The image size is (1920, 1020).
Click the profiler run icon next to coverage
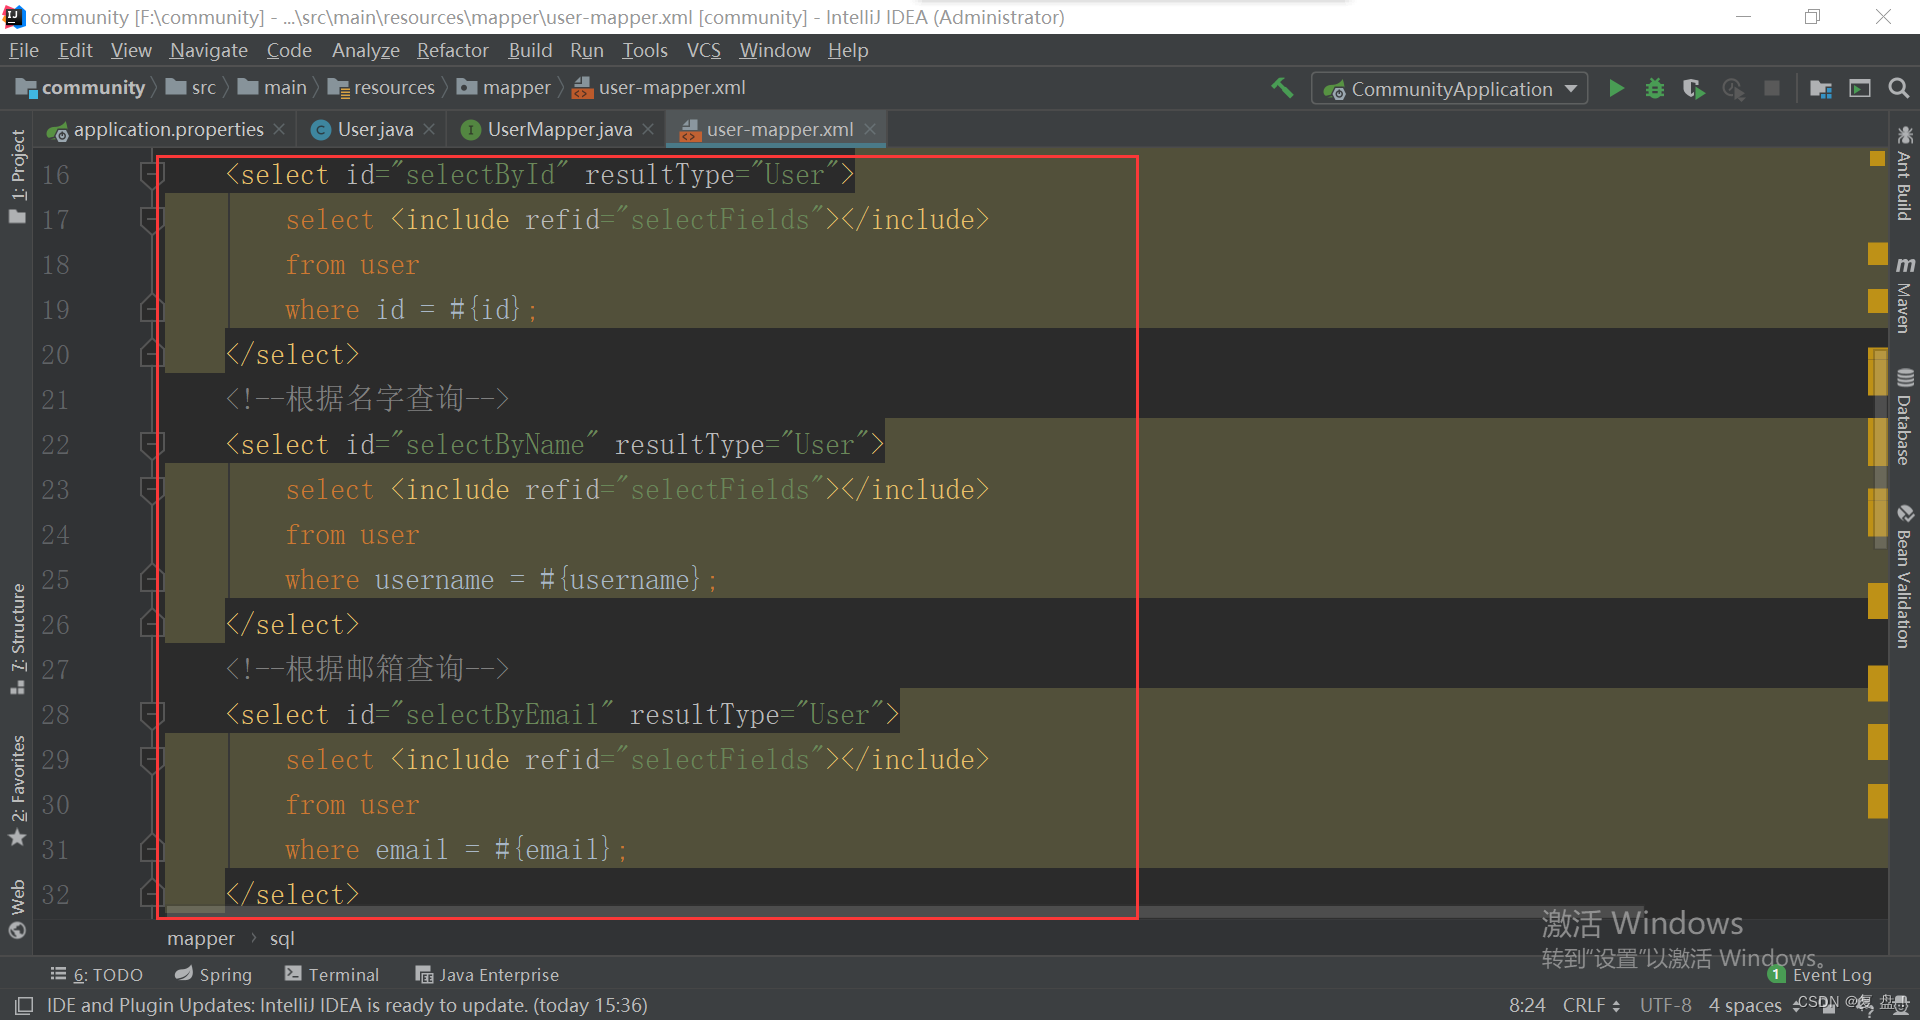[x=1733, y=89]
